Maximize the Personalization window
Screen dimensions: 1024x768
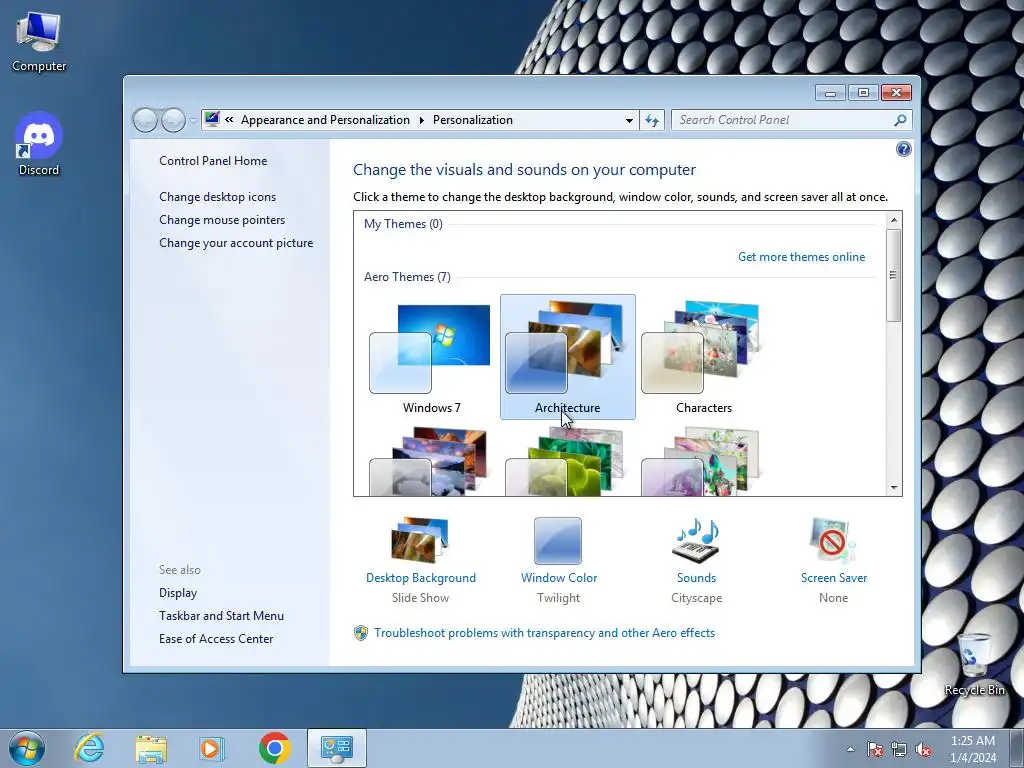[863, 93]
